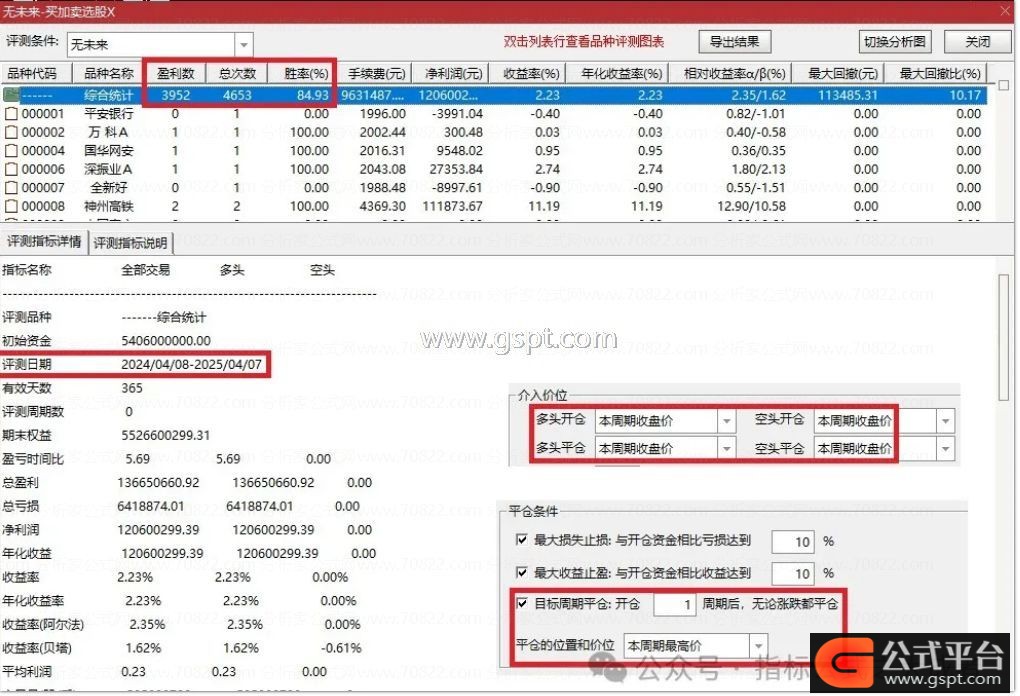Close the window with the top-right X
This screenshot has height=696, width=1020.
pyautogui.click(x=1004, y=10)
